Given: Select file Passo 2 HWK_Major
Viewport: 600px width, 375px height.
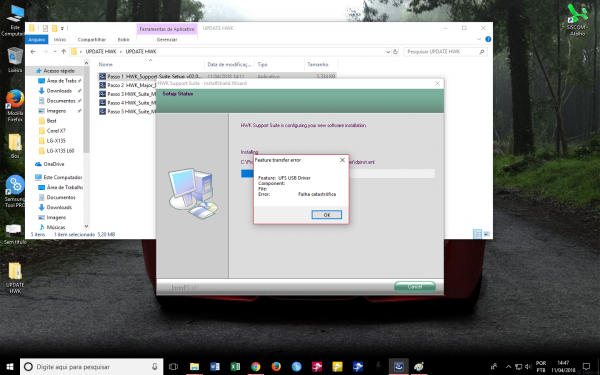Looking at the screenshot, I should (127, 85).
